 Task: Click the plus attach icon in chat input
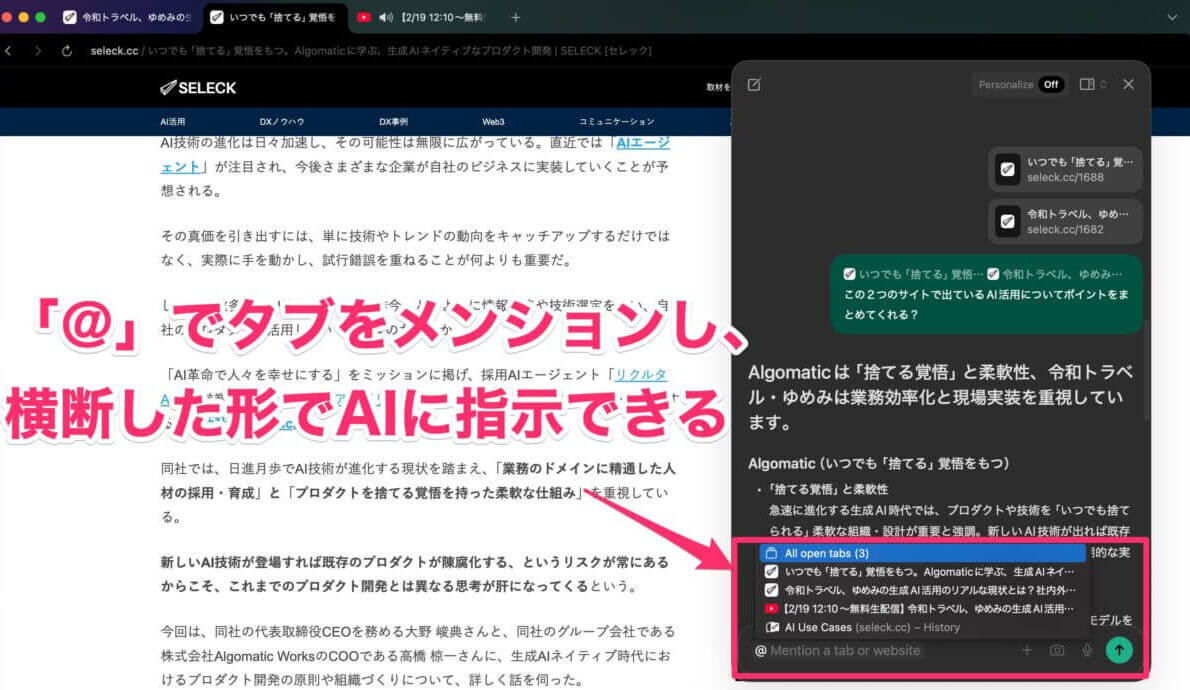[x=1027, y=651]
